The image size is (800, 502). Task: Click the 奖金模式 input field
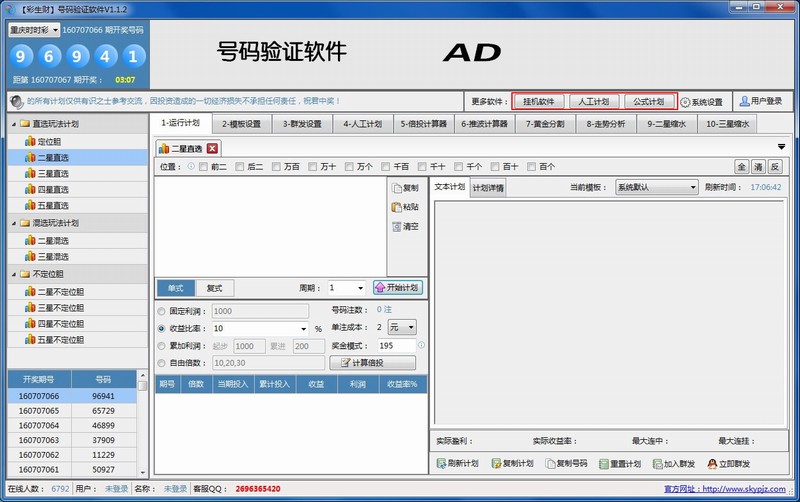(x=393, y=345)
